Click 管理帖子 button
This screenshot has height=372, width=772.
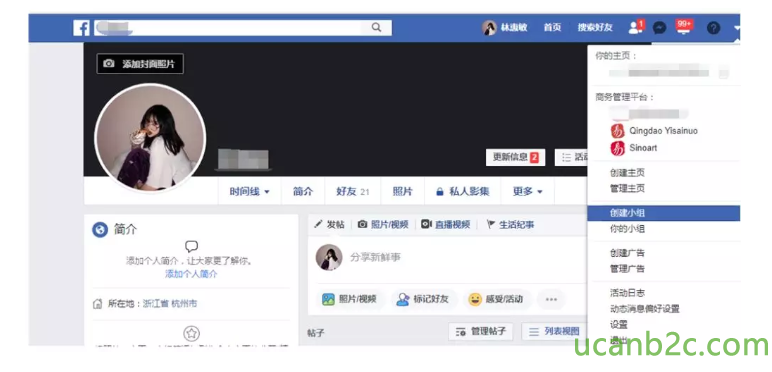coord(481,332)
